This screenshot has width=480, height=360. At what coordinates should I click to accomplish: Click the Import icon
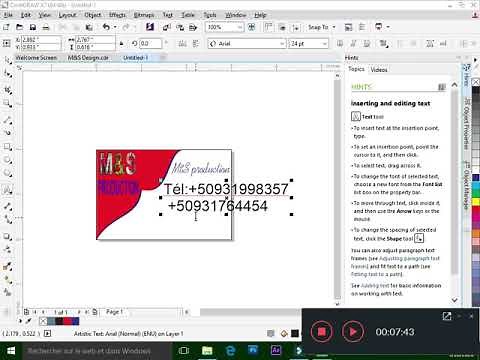167,27
